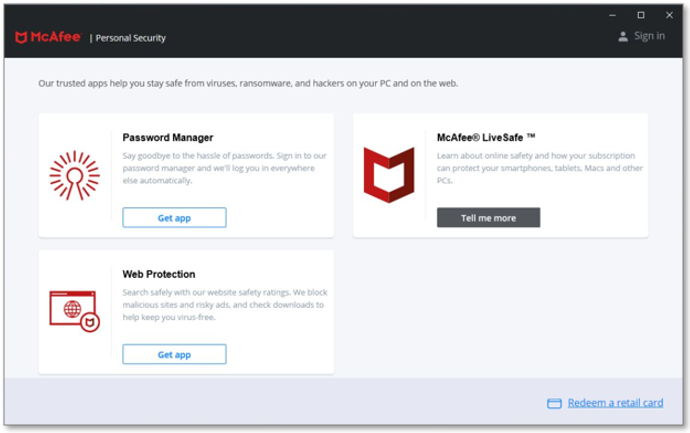Click the 'Learn about online safety' description
This screenshot has width=690, height=433.
click(x=540, y=168)
